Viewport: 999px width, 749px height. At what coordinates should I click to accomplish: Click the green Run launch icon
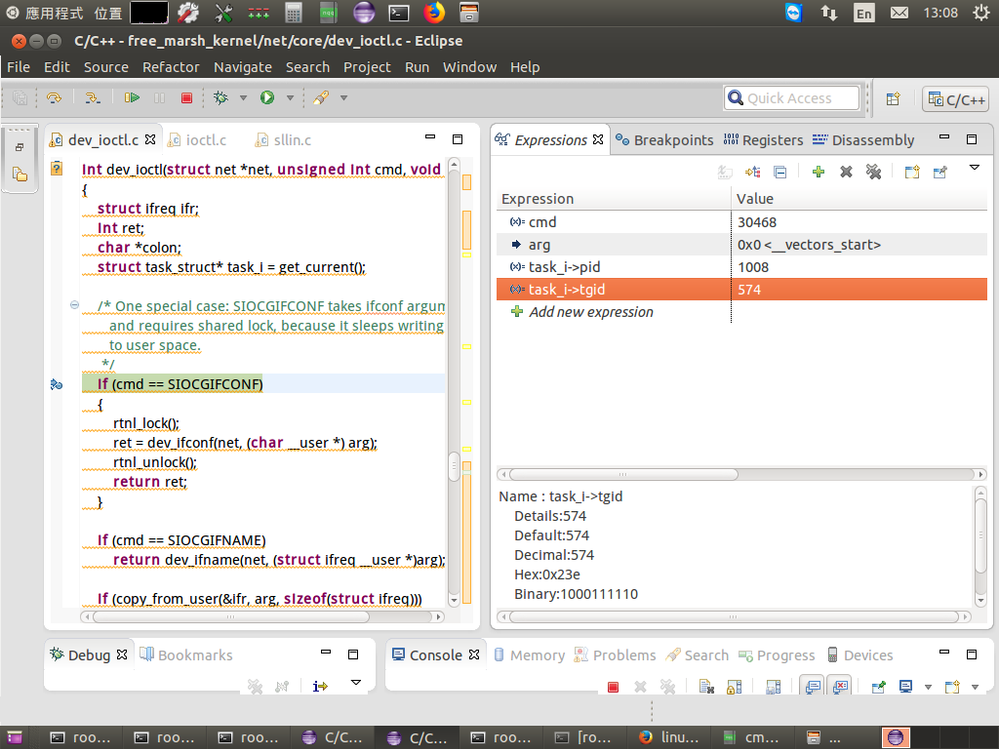pos(267,97)
